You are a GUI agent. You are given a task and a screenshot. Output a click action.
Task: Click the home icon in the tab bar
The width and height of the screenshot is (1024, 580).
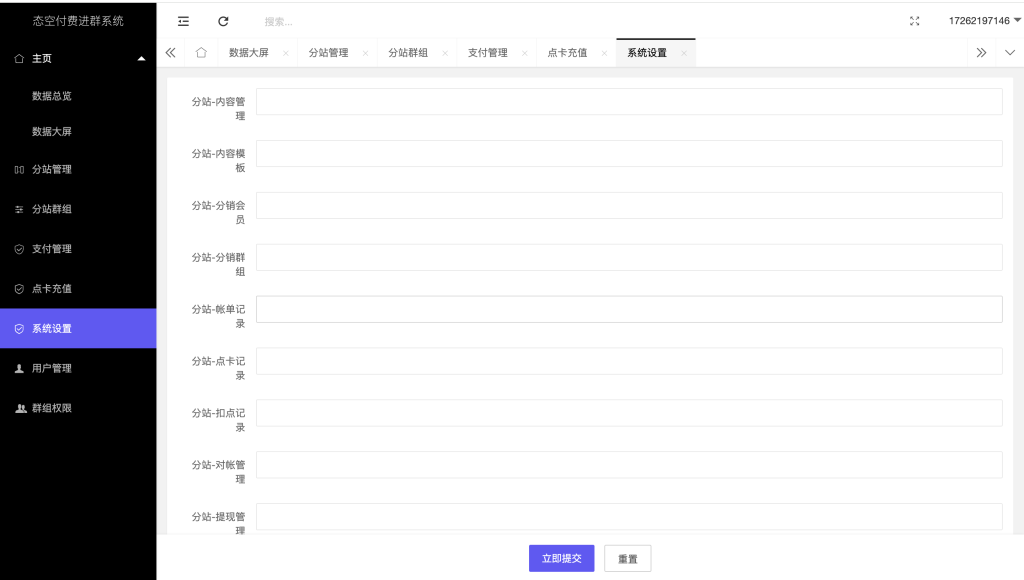point(202,52)
